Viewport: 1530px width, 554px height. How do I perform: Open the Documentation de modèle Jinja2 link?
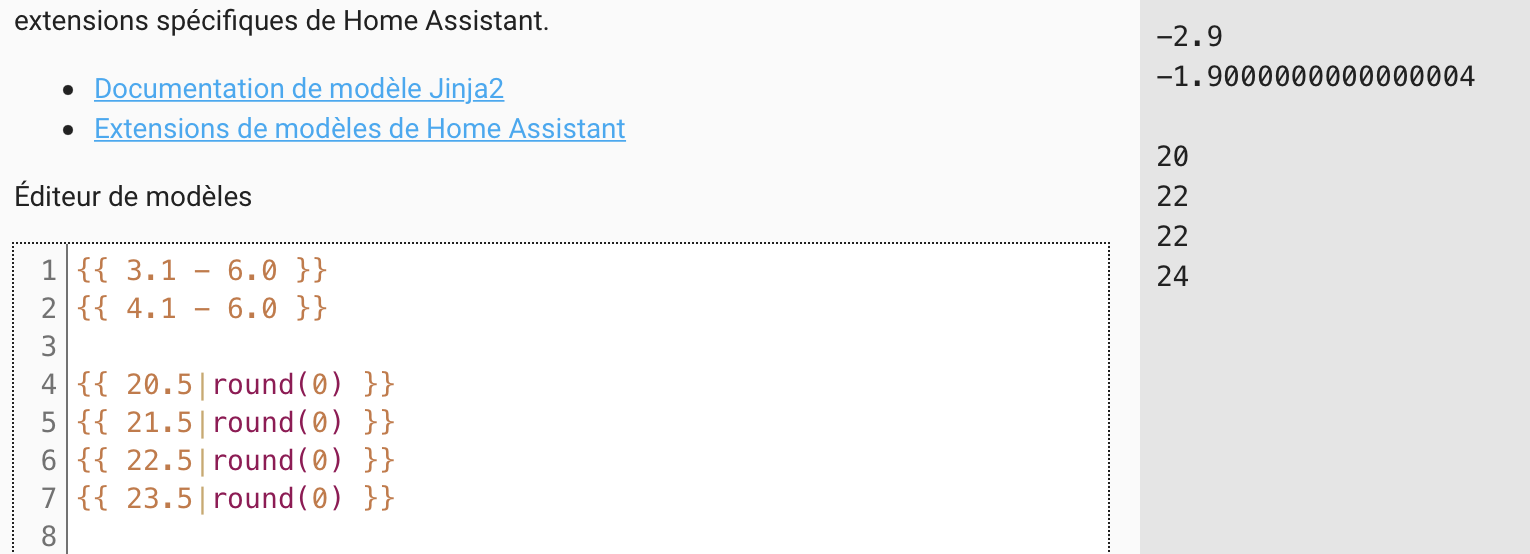click(x=299, y=89)
